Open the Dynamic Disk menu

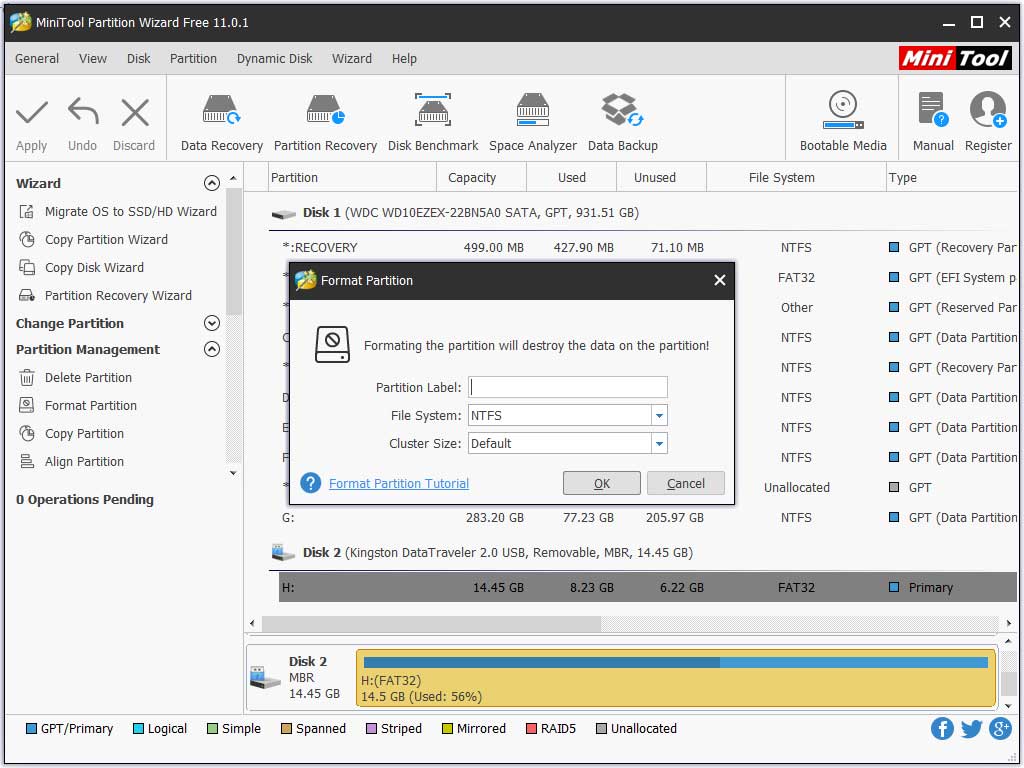pos(274,59)
